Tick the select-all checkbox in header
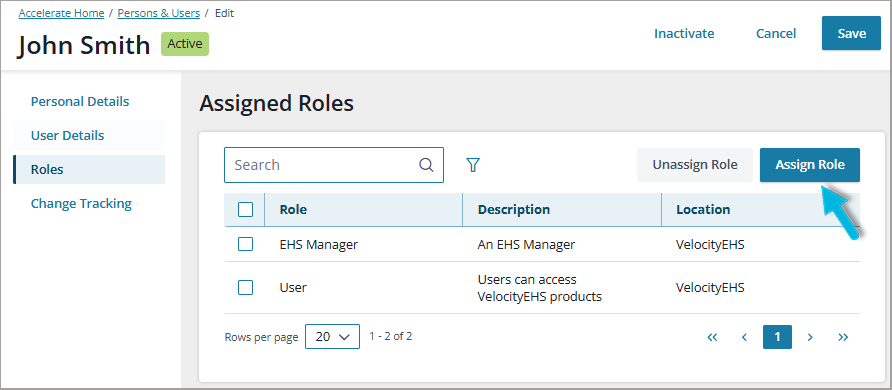 (245, 210)
